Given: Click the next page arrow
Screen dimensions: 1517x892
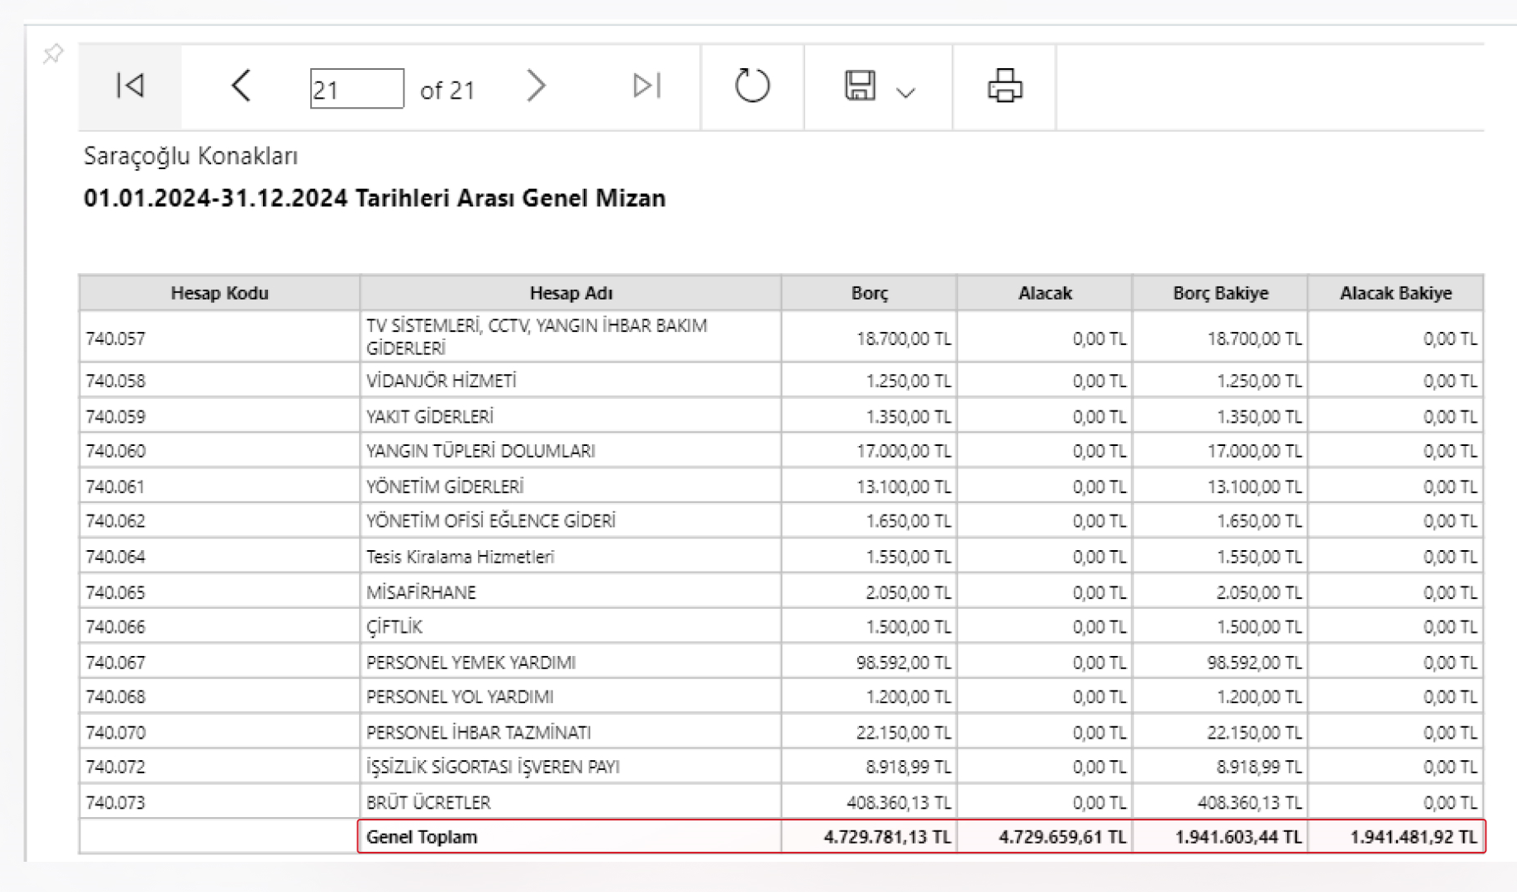Looking at the screenshot, I should 536,86.
